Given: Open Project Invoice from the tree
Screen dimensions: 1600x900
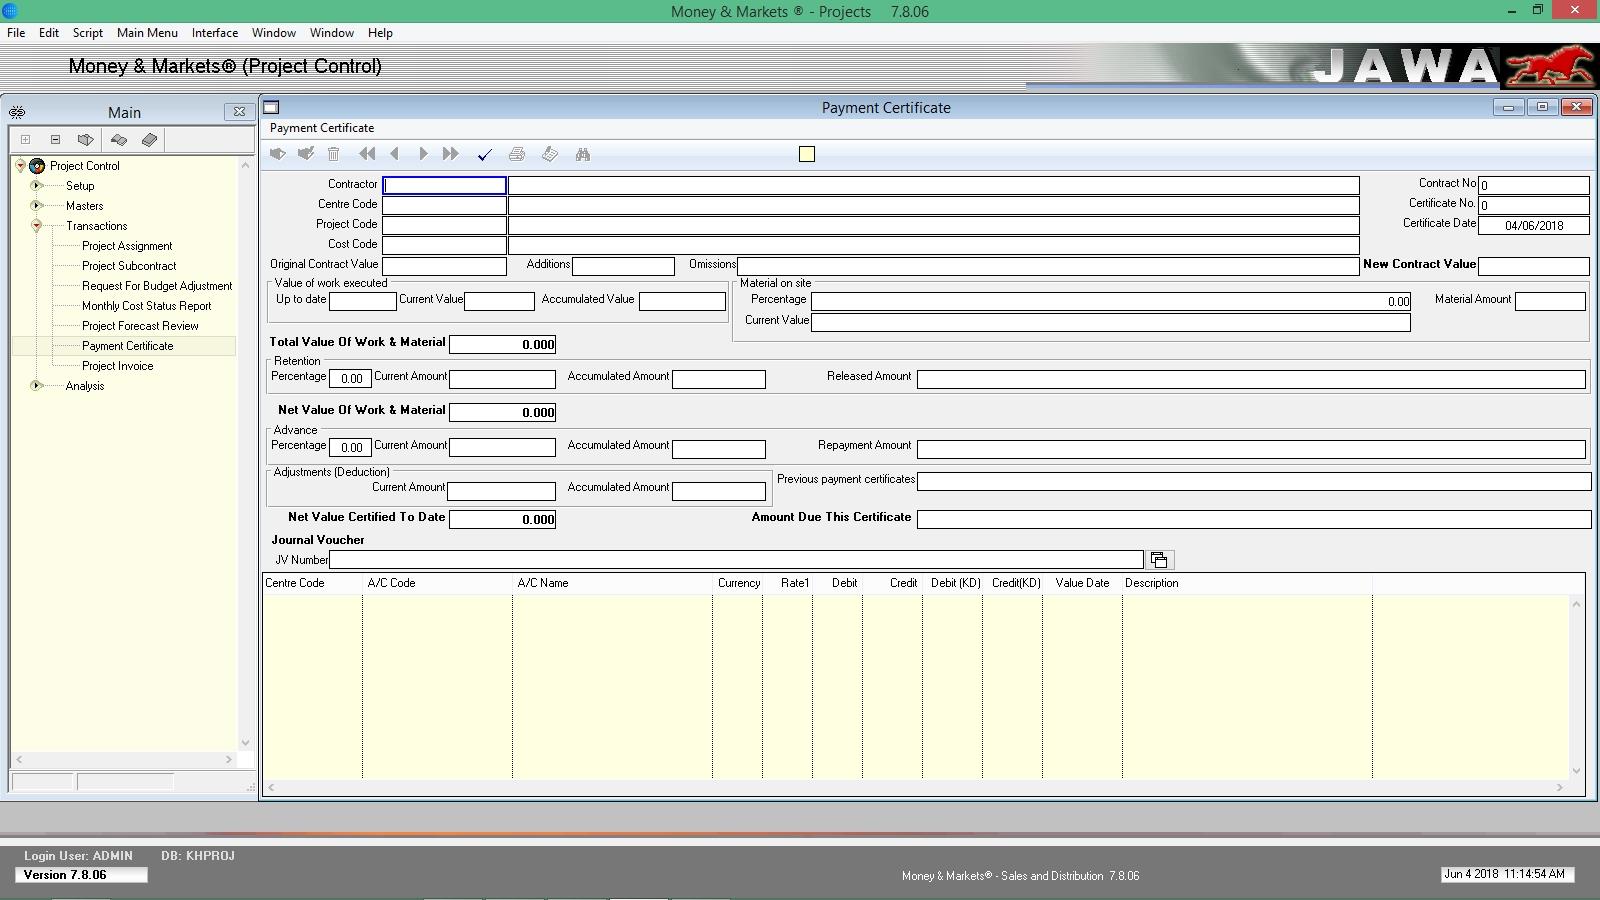Looking at the screenshot, I should pyautogui.click(x=118, y=366).
